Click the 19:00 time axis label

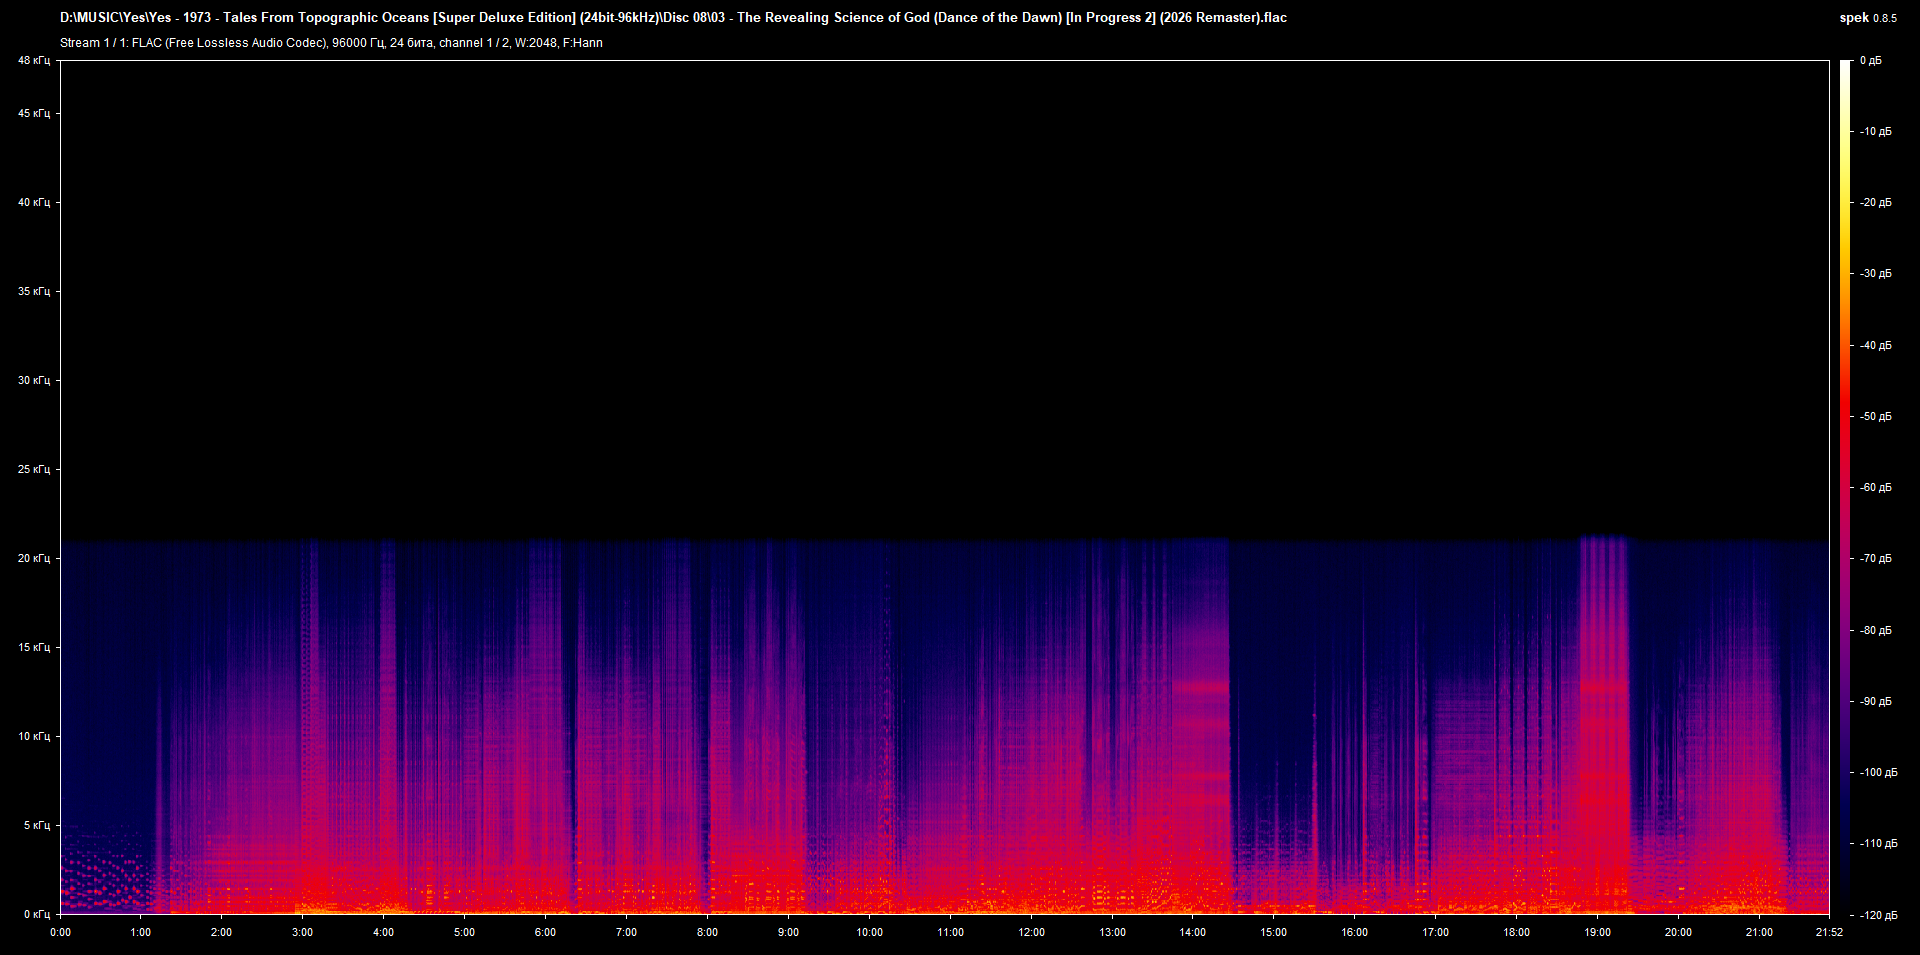(1597, 933)
